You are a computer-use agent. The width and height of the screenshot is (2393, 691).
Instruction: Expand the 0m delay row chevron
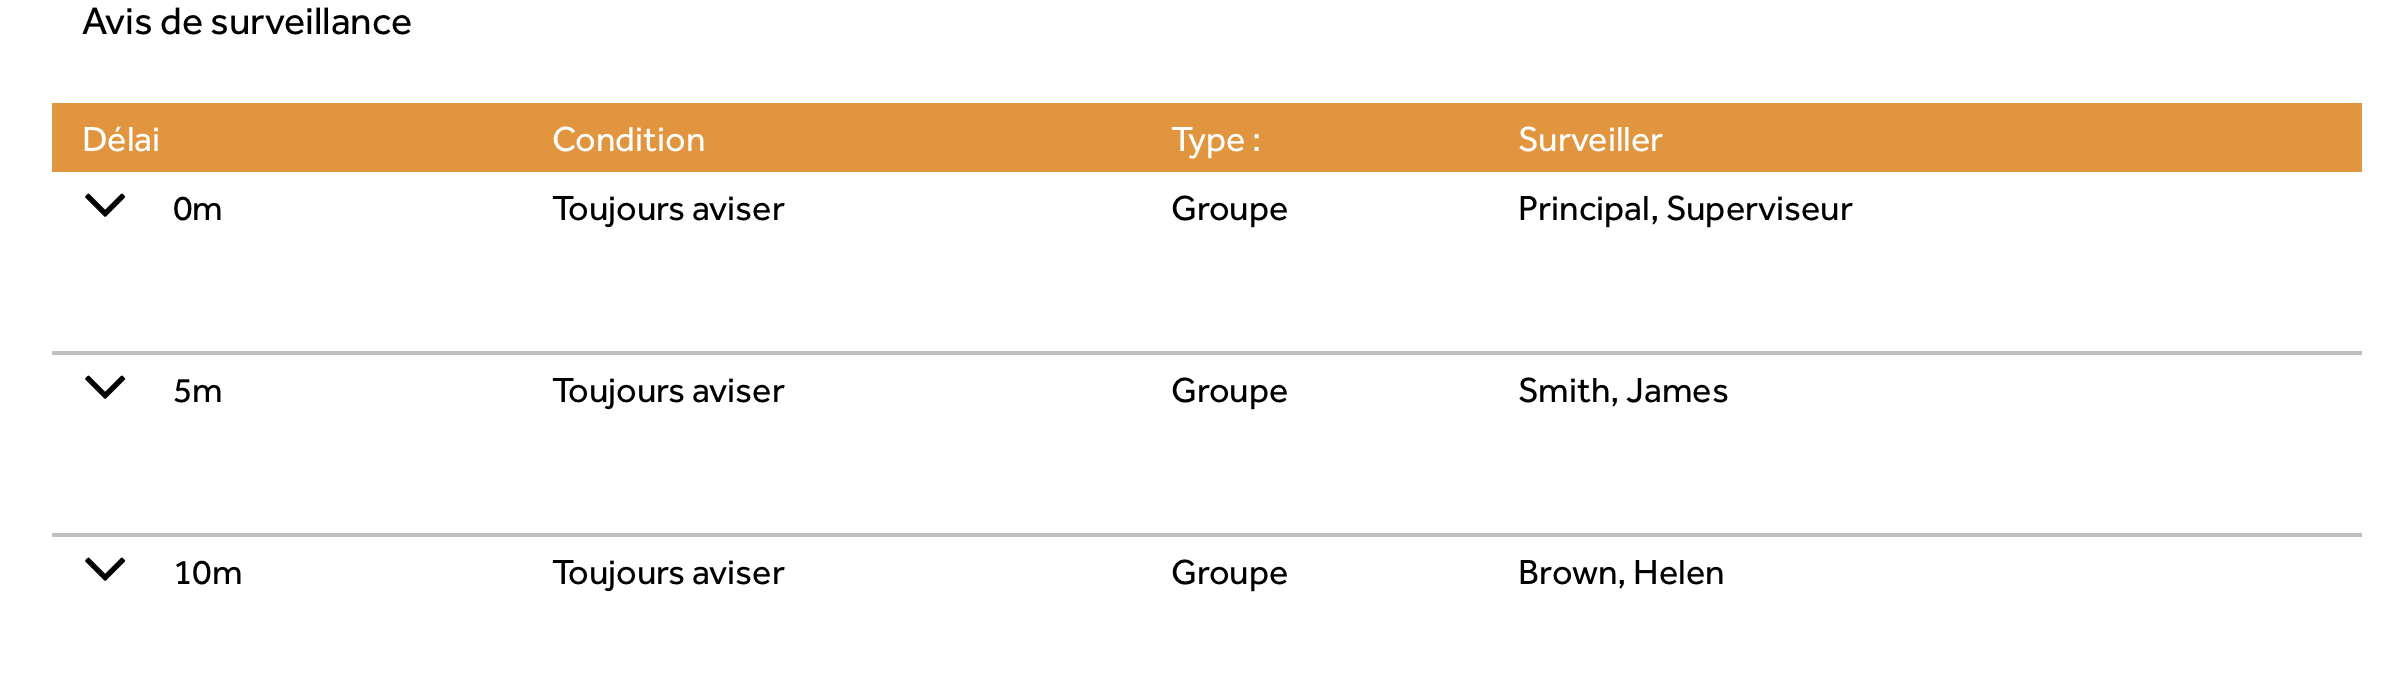coord(105,206)
